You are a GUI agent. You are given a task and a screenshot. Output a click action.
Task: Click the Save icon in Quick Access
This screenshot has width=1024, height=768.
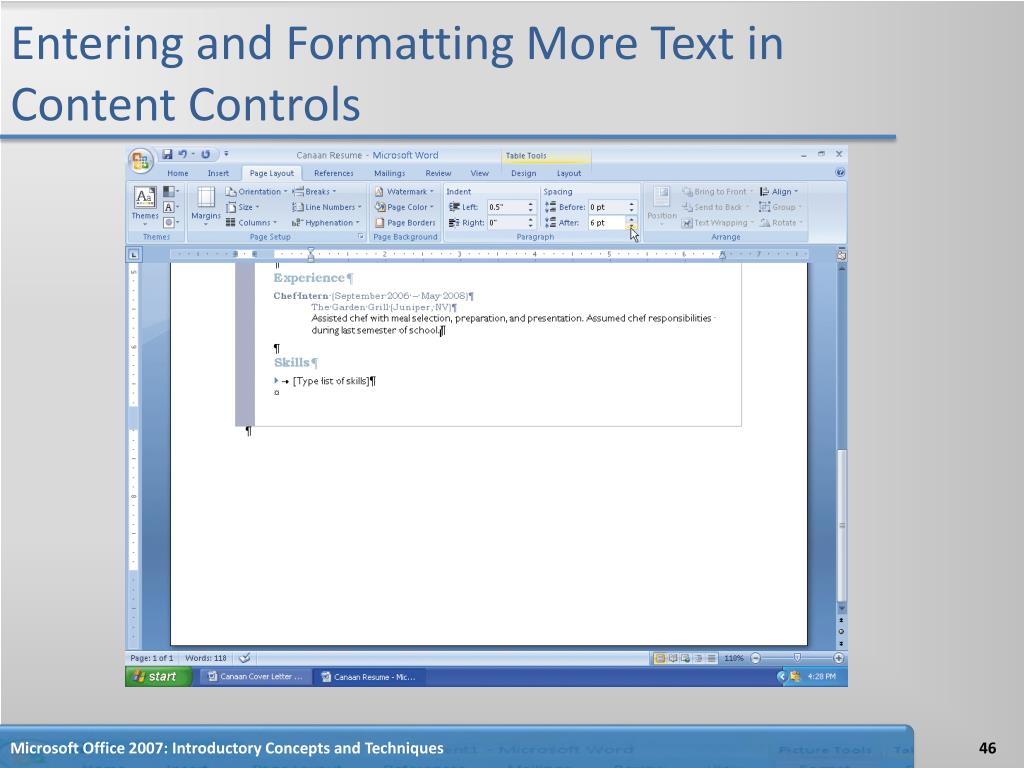tap(167, 154)
